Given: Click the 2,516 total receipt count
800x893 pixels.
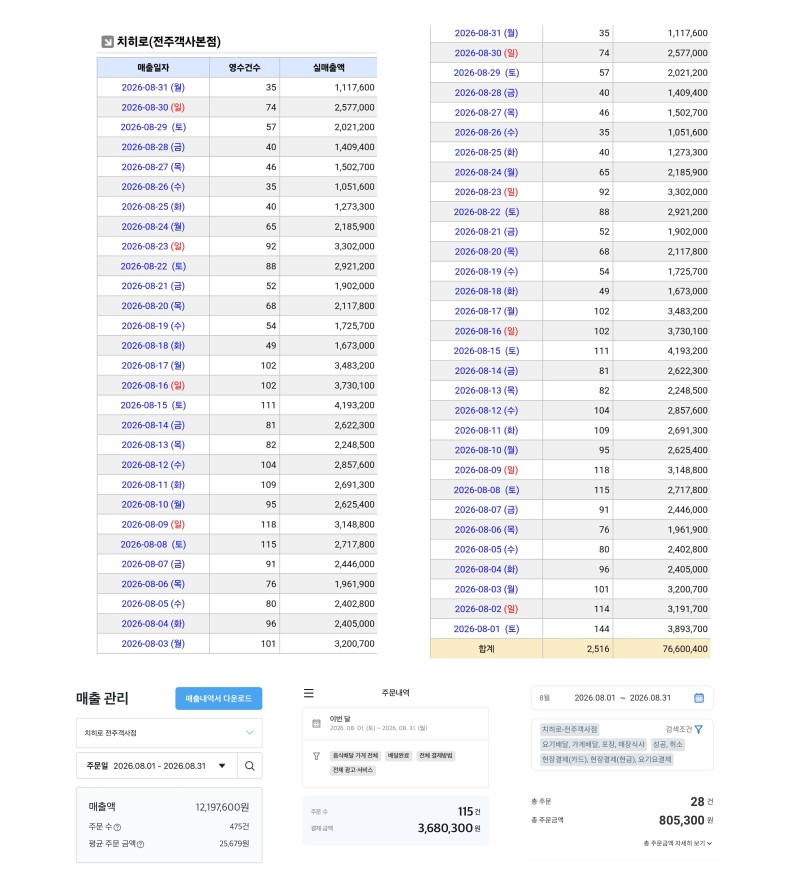Looking at the screenshot, I should (598, 649).
